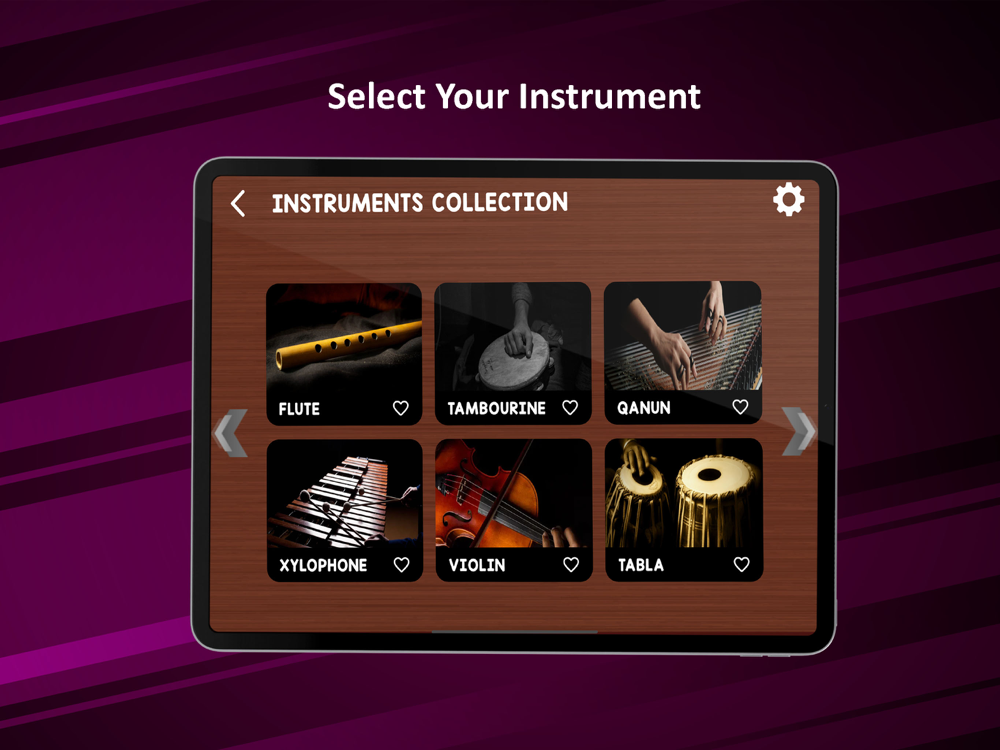Show previous instruments page with left chevron
Viewport: 1000px width, 750px height.
tap(231, 433)
